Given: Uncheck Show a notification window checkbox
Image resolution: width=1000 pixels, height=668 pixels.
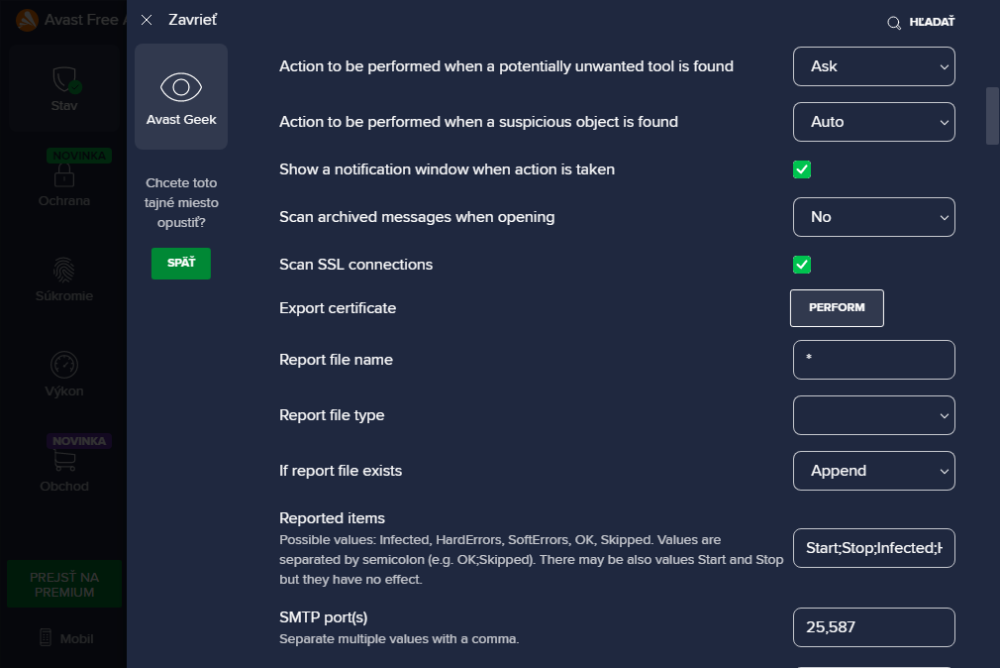Looking at the screenshot, I should point(802,169).
